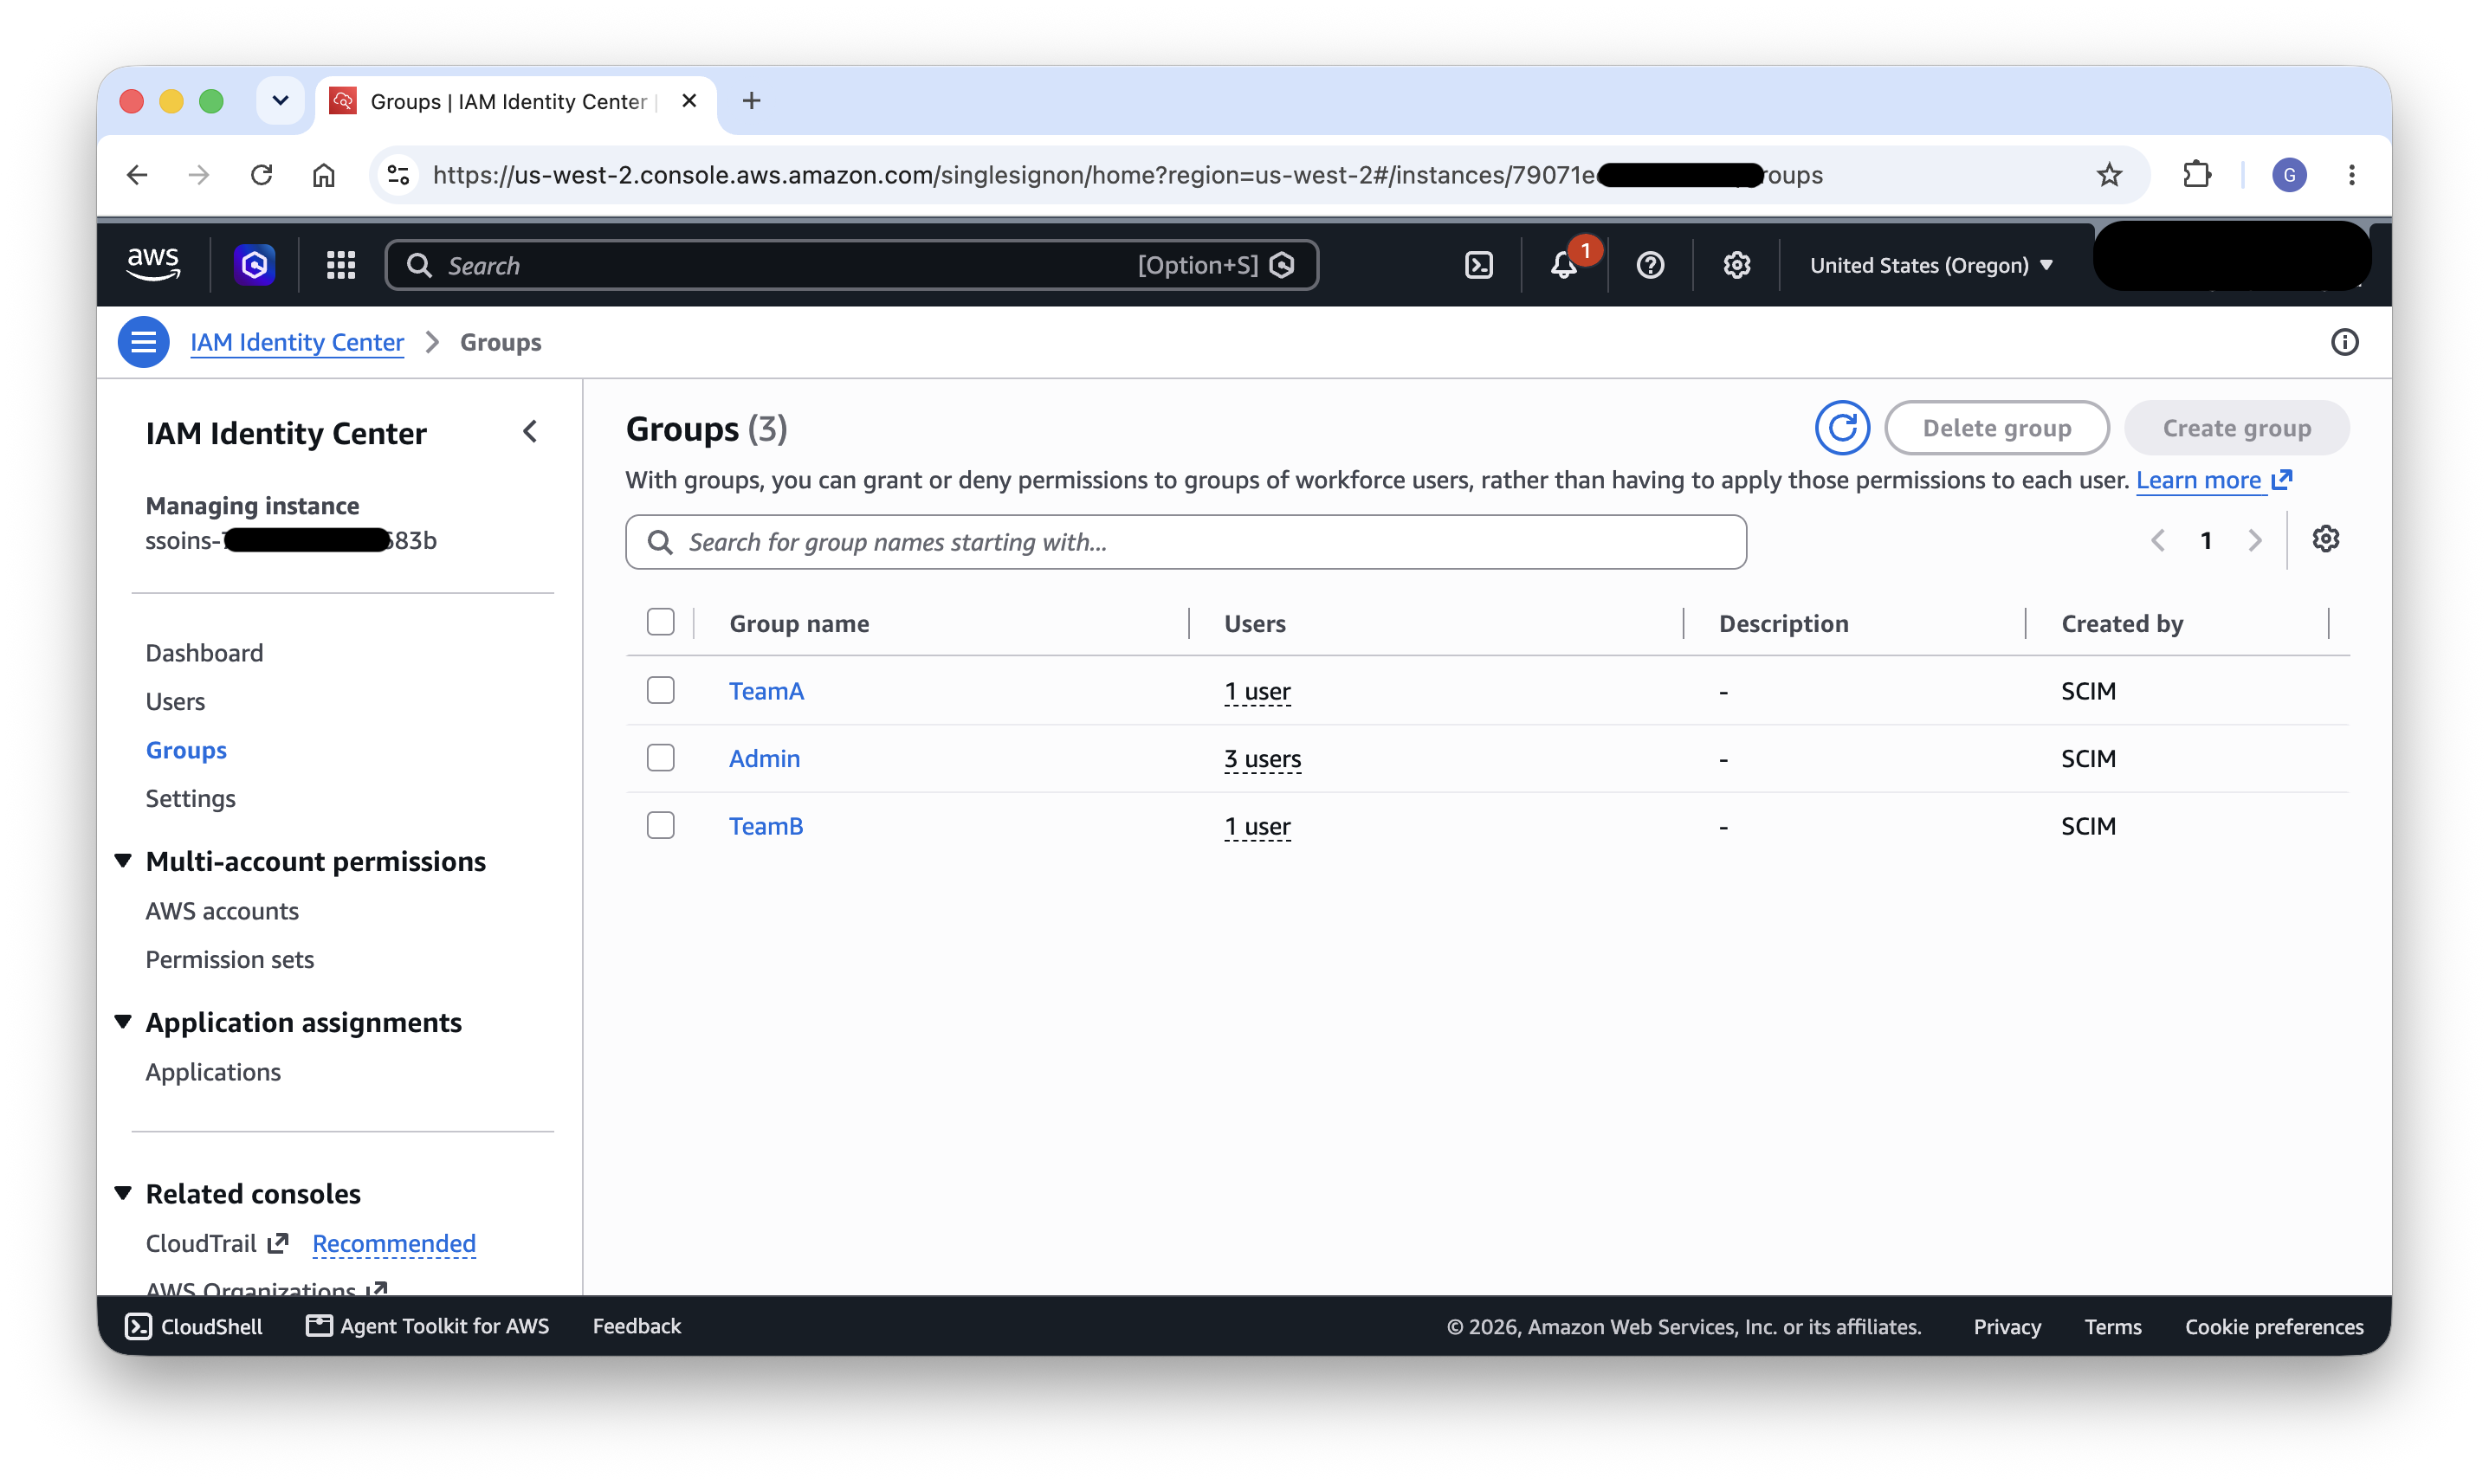Collapse the Related consoles section
The image size is (2489, 1484).
123,1193
